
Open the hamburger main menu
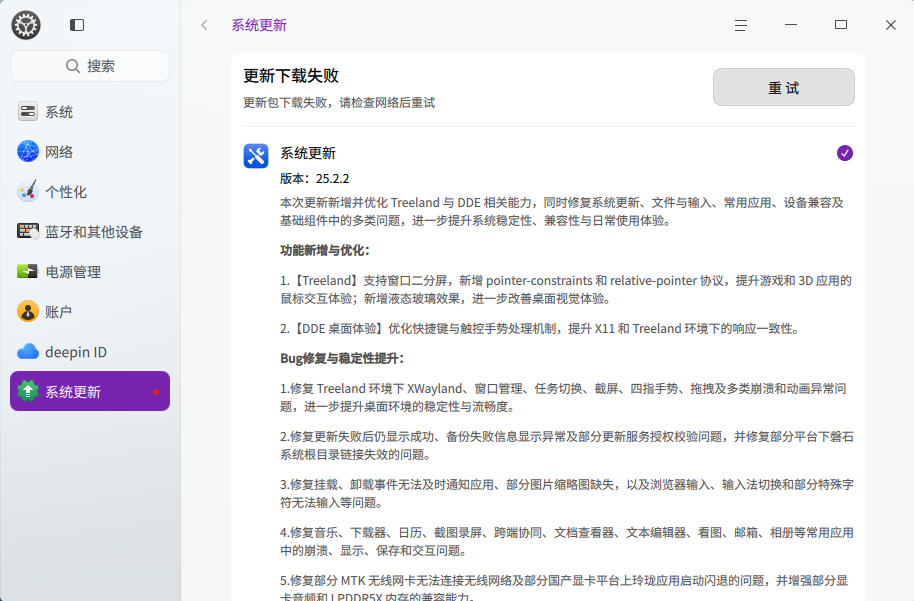(741, 25)
